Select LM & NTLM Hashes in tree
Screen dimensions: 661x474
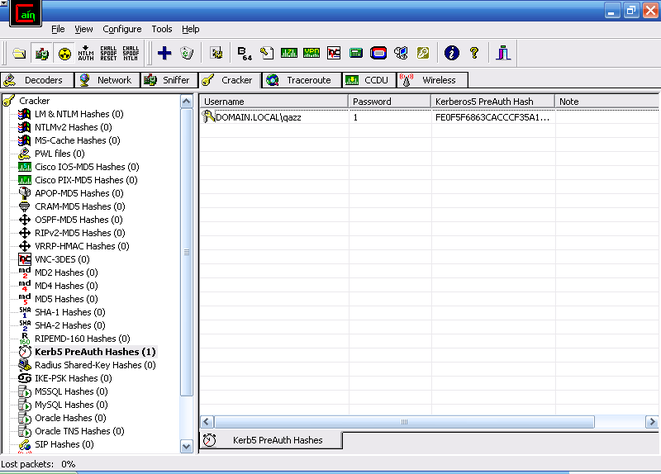click(78, 114)
